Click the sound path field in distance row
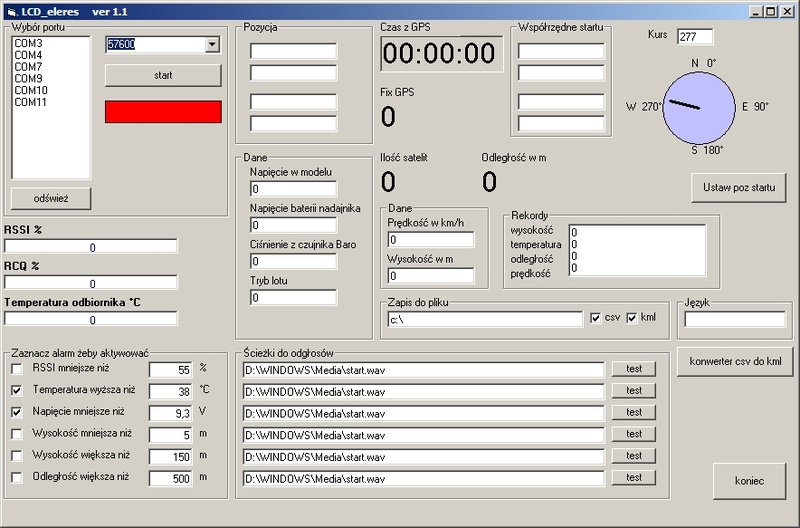Image resolution: width=800 pixels, height=528 pixels. 423,479
